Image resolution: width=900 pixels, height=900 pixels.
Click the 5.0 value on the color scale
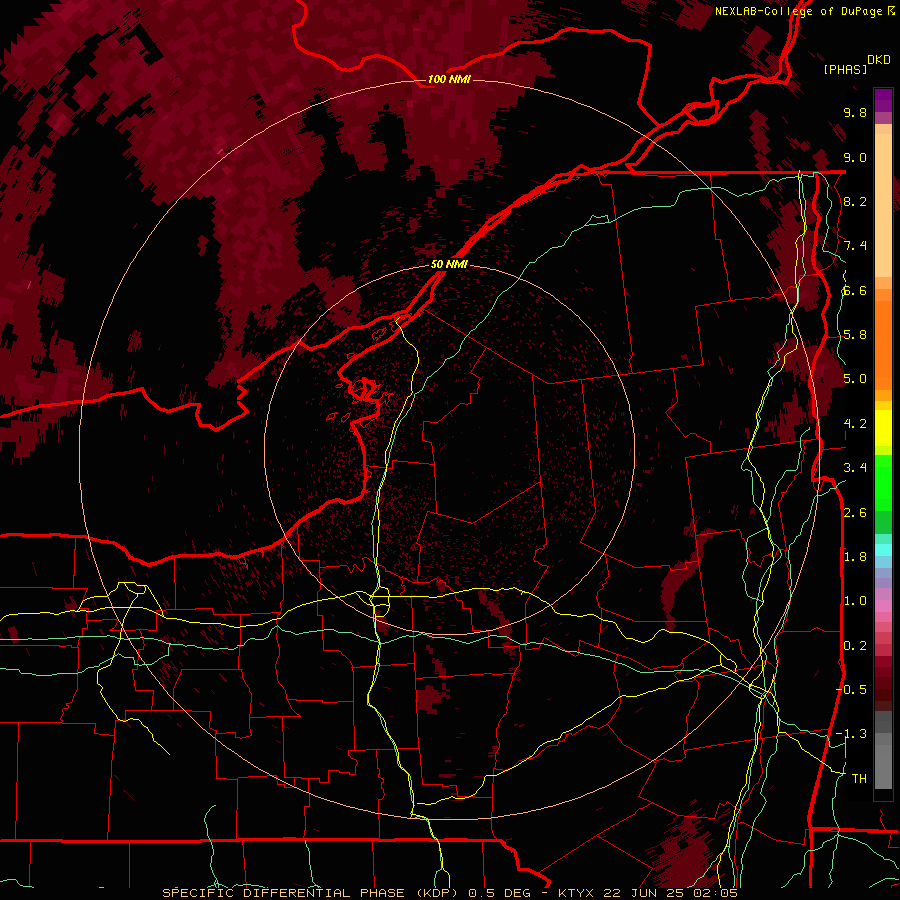point(855,379)
